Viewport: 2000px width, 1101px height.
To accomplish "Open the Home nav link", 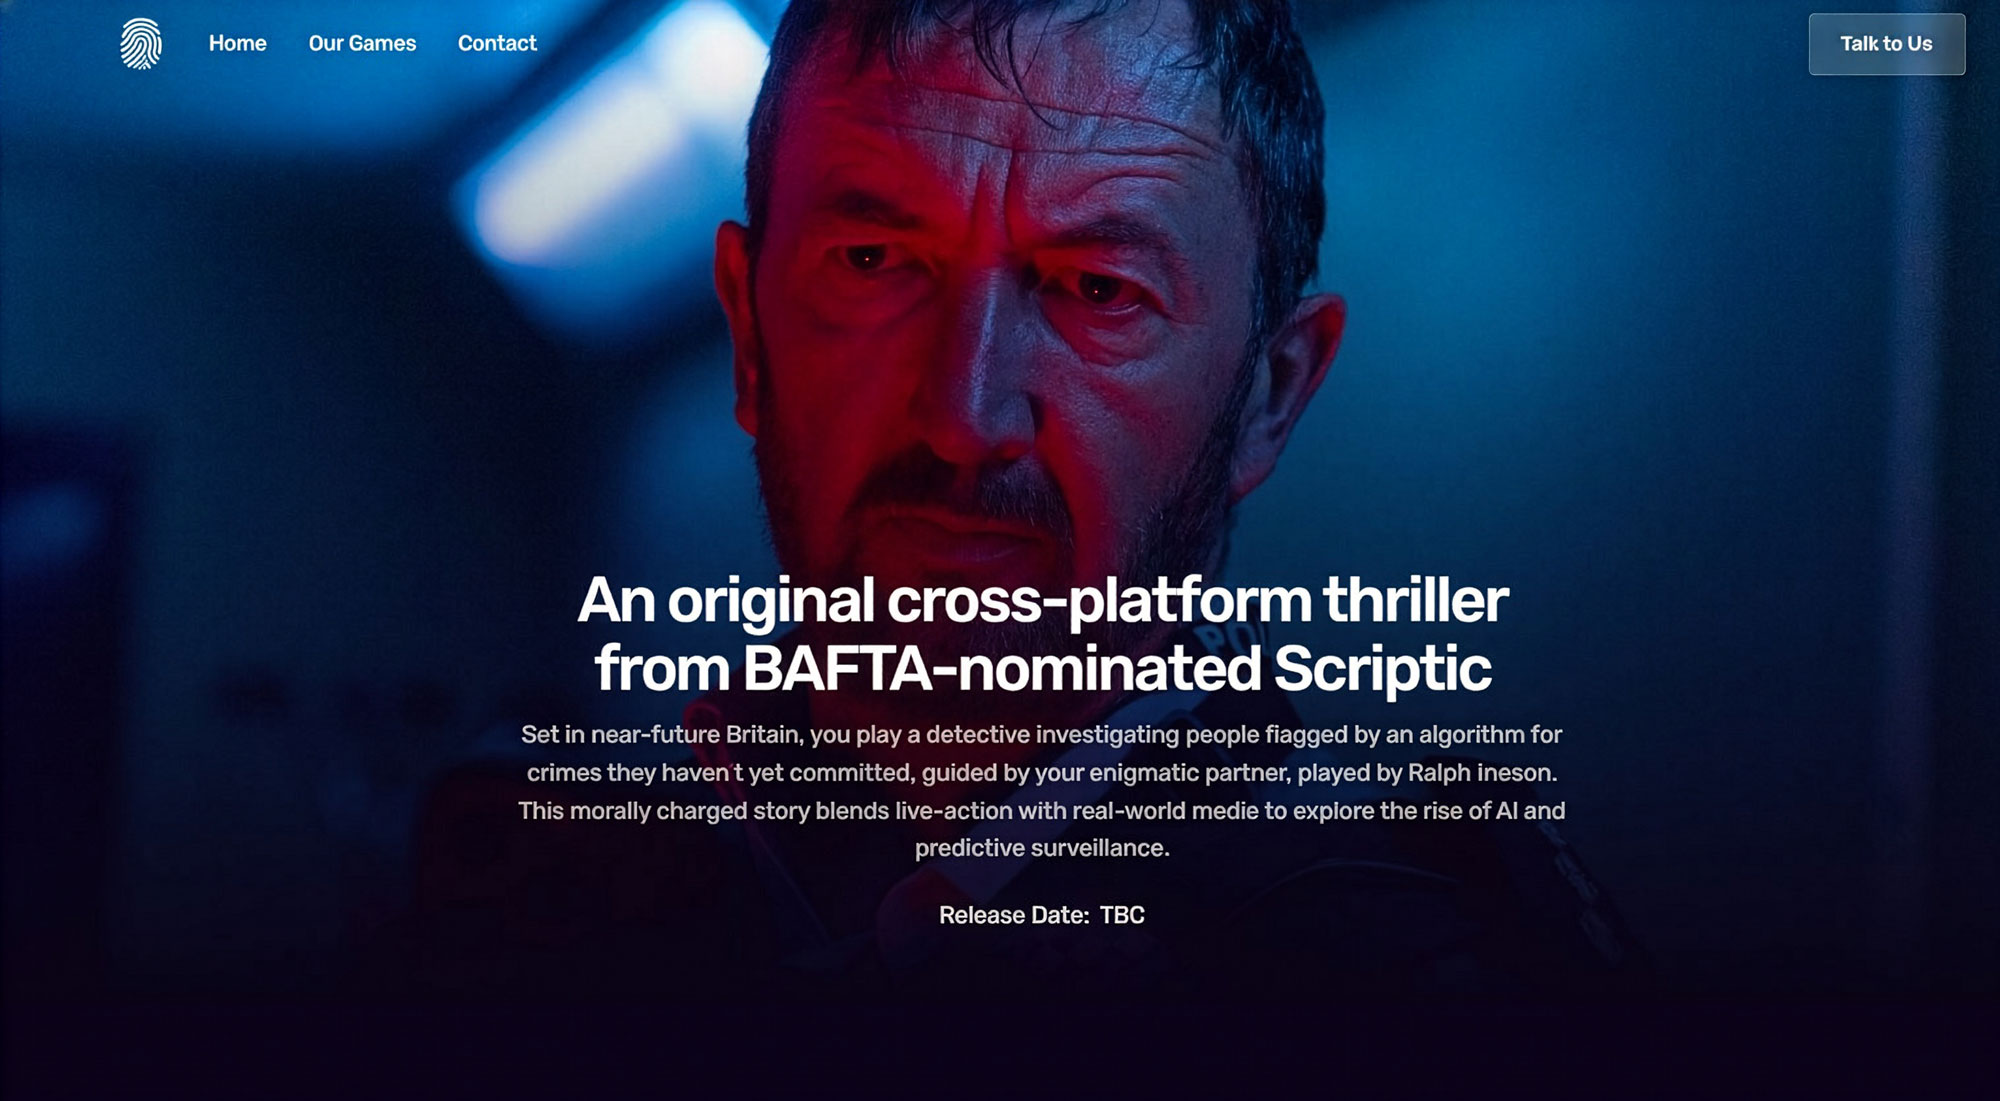I will click(x=238, y=43).
